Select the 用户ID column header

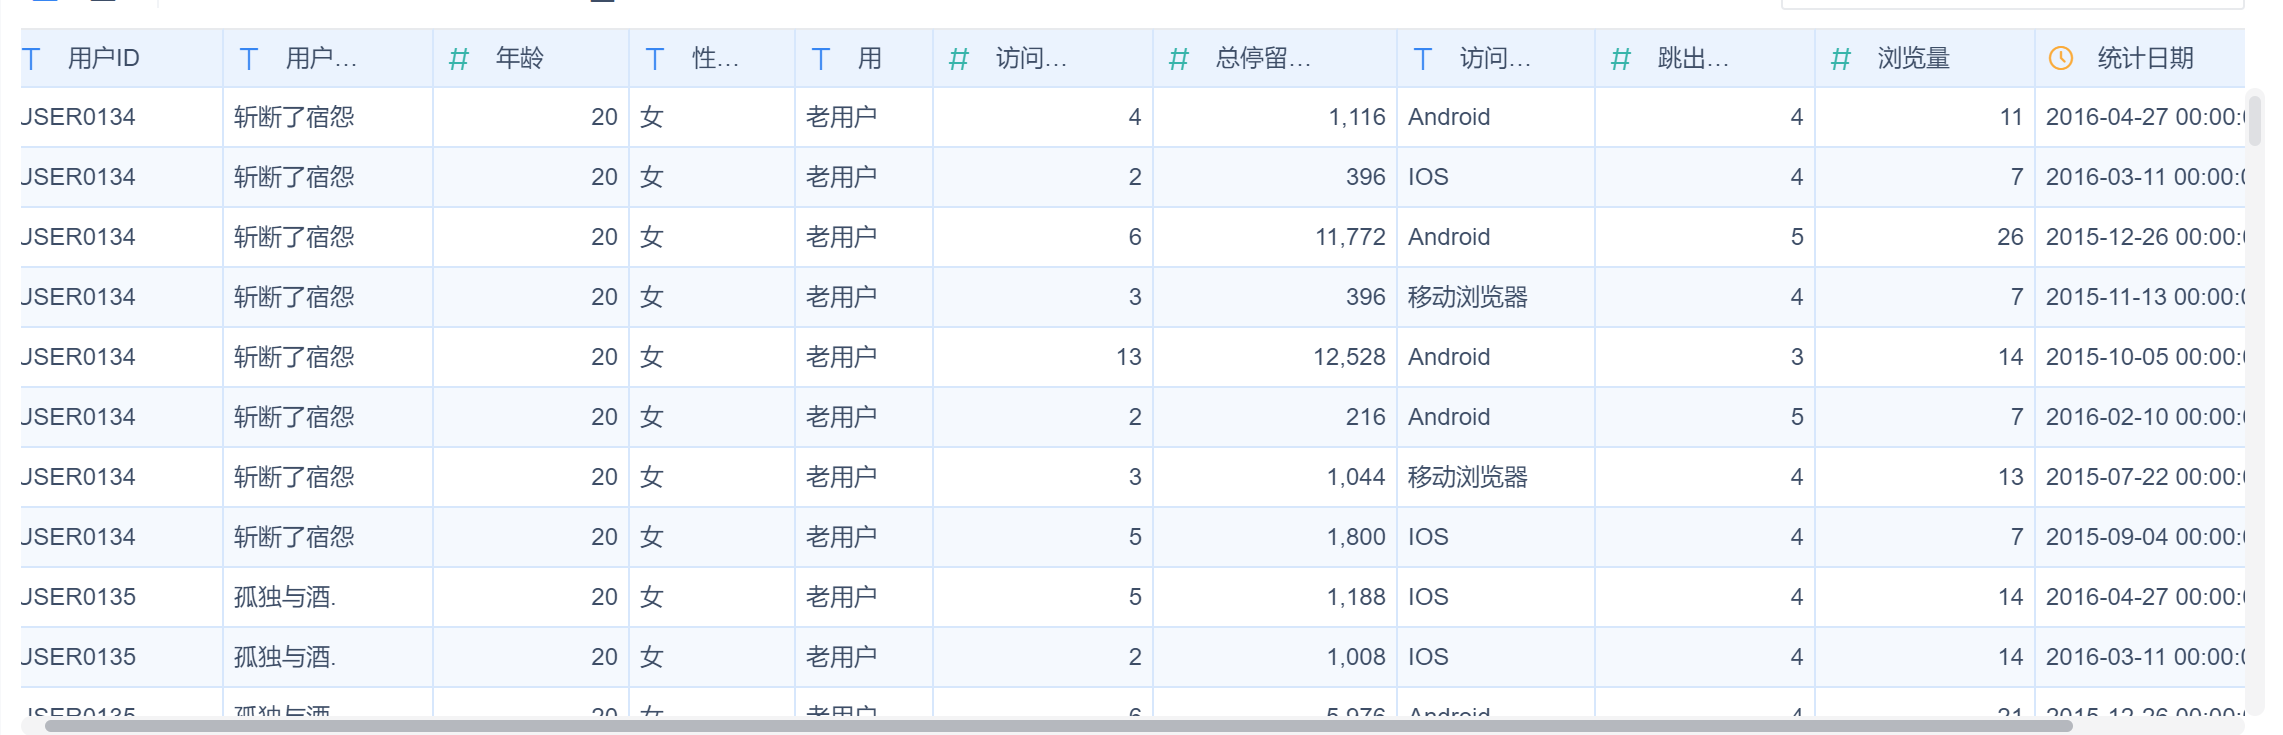click(x=103, y=59)
